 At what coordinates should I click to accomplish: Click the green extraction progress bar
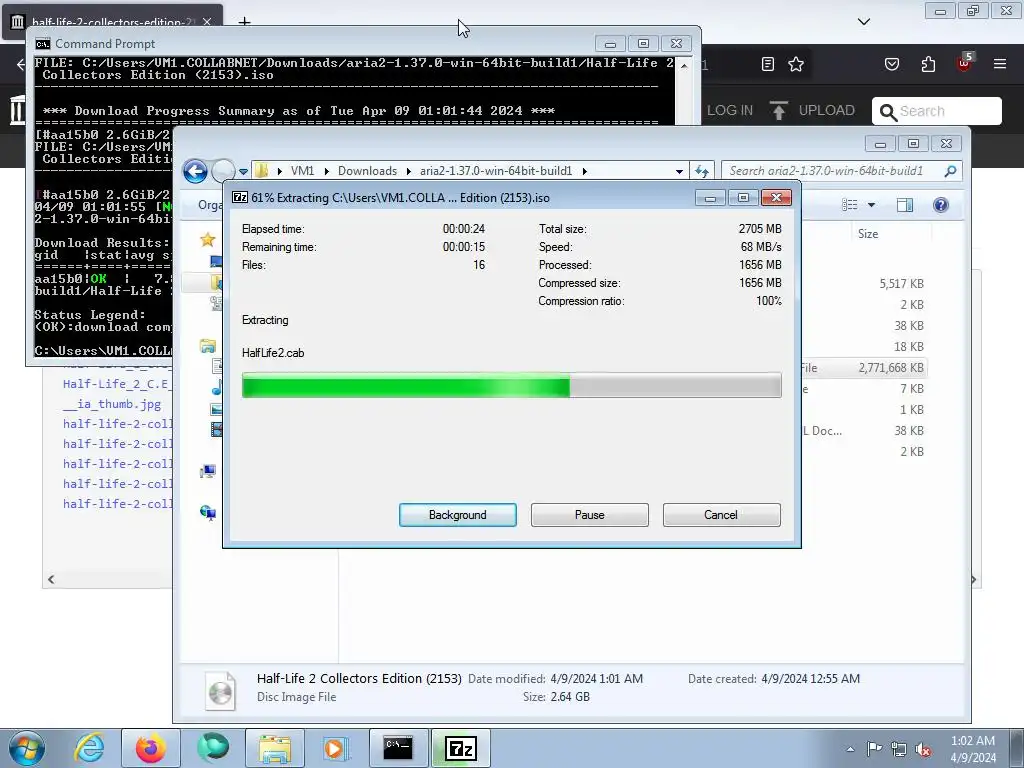click(511, 385)
